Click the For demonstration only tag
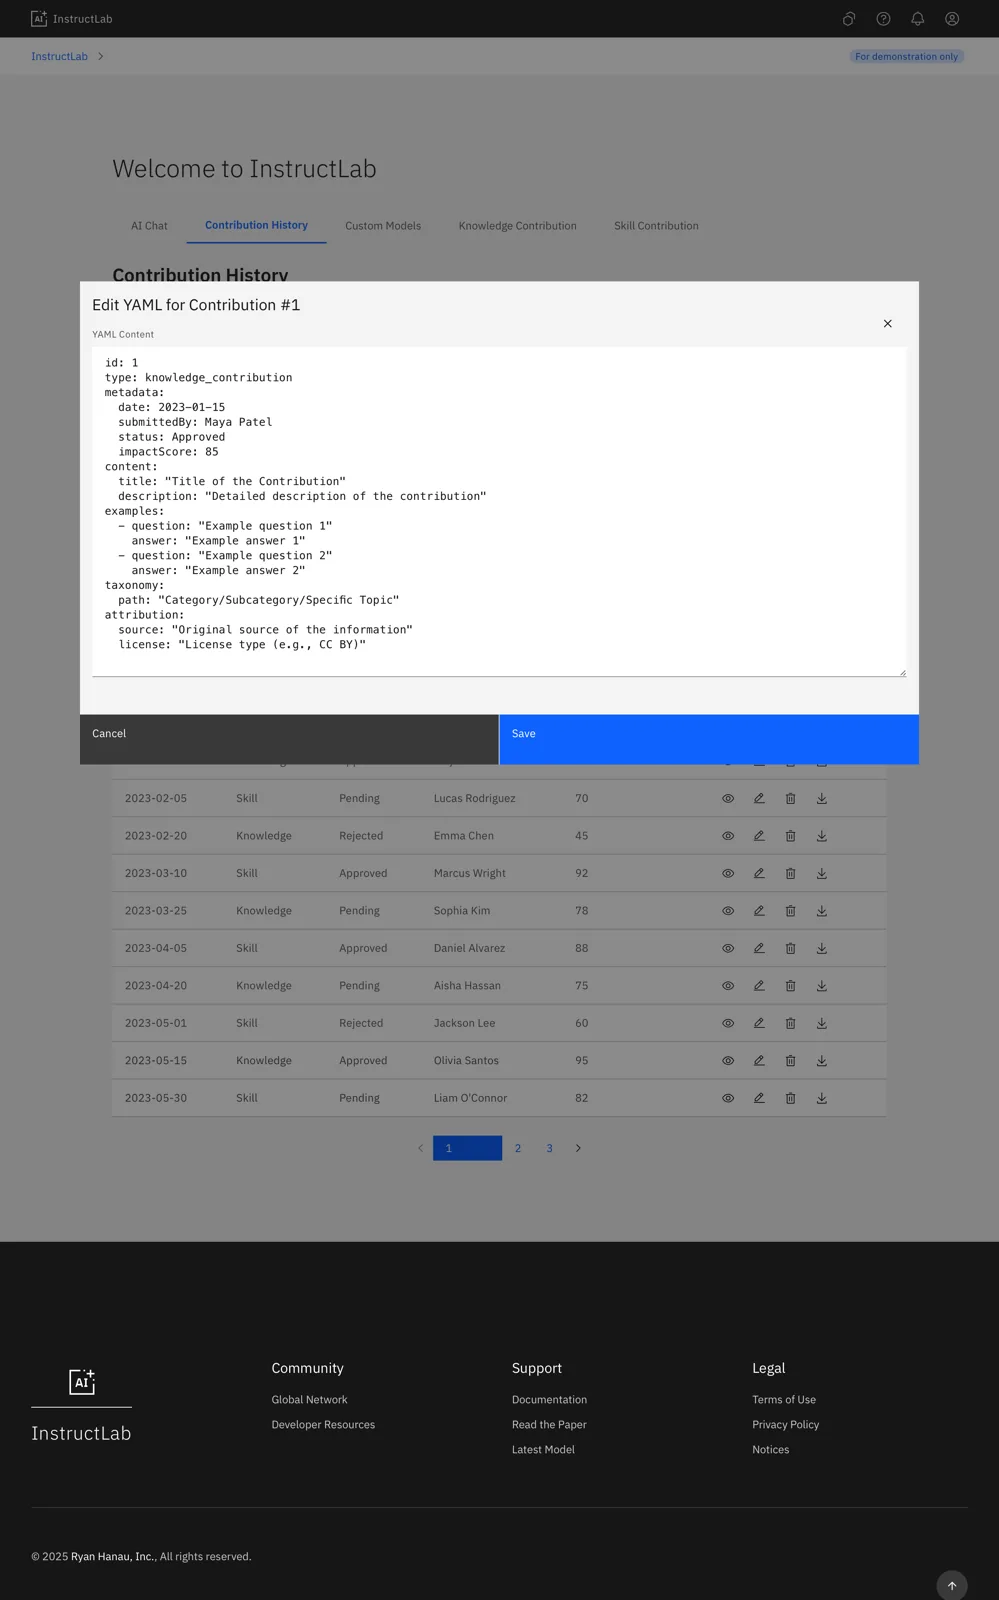999x1600 pixels. 906,57
